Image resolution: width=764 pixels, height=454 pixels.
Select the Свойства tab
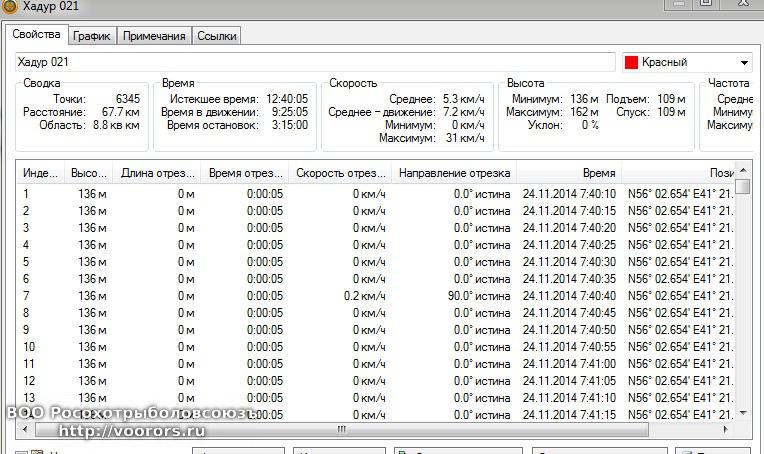[38, 35]
